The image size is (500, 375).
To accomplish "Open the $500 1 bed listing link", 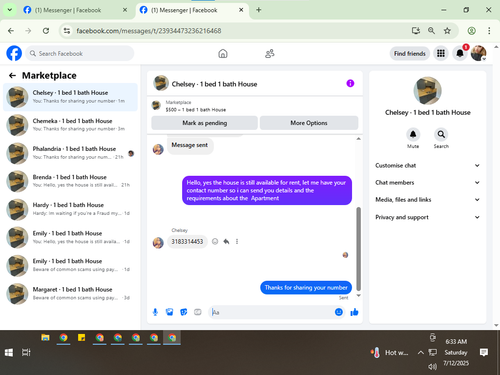I will point(196,110).
